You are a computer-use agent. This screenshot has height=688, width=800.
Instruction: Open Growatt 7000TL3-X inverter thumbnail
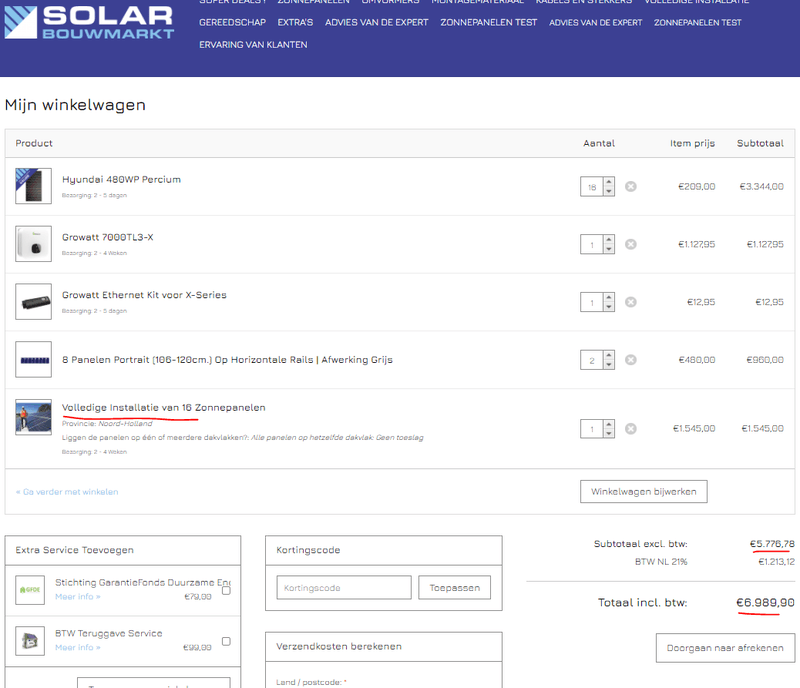[33, 243]
